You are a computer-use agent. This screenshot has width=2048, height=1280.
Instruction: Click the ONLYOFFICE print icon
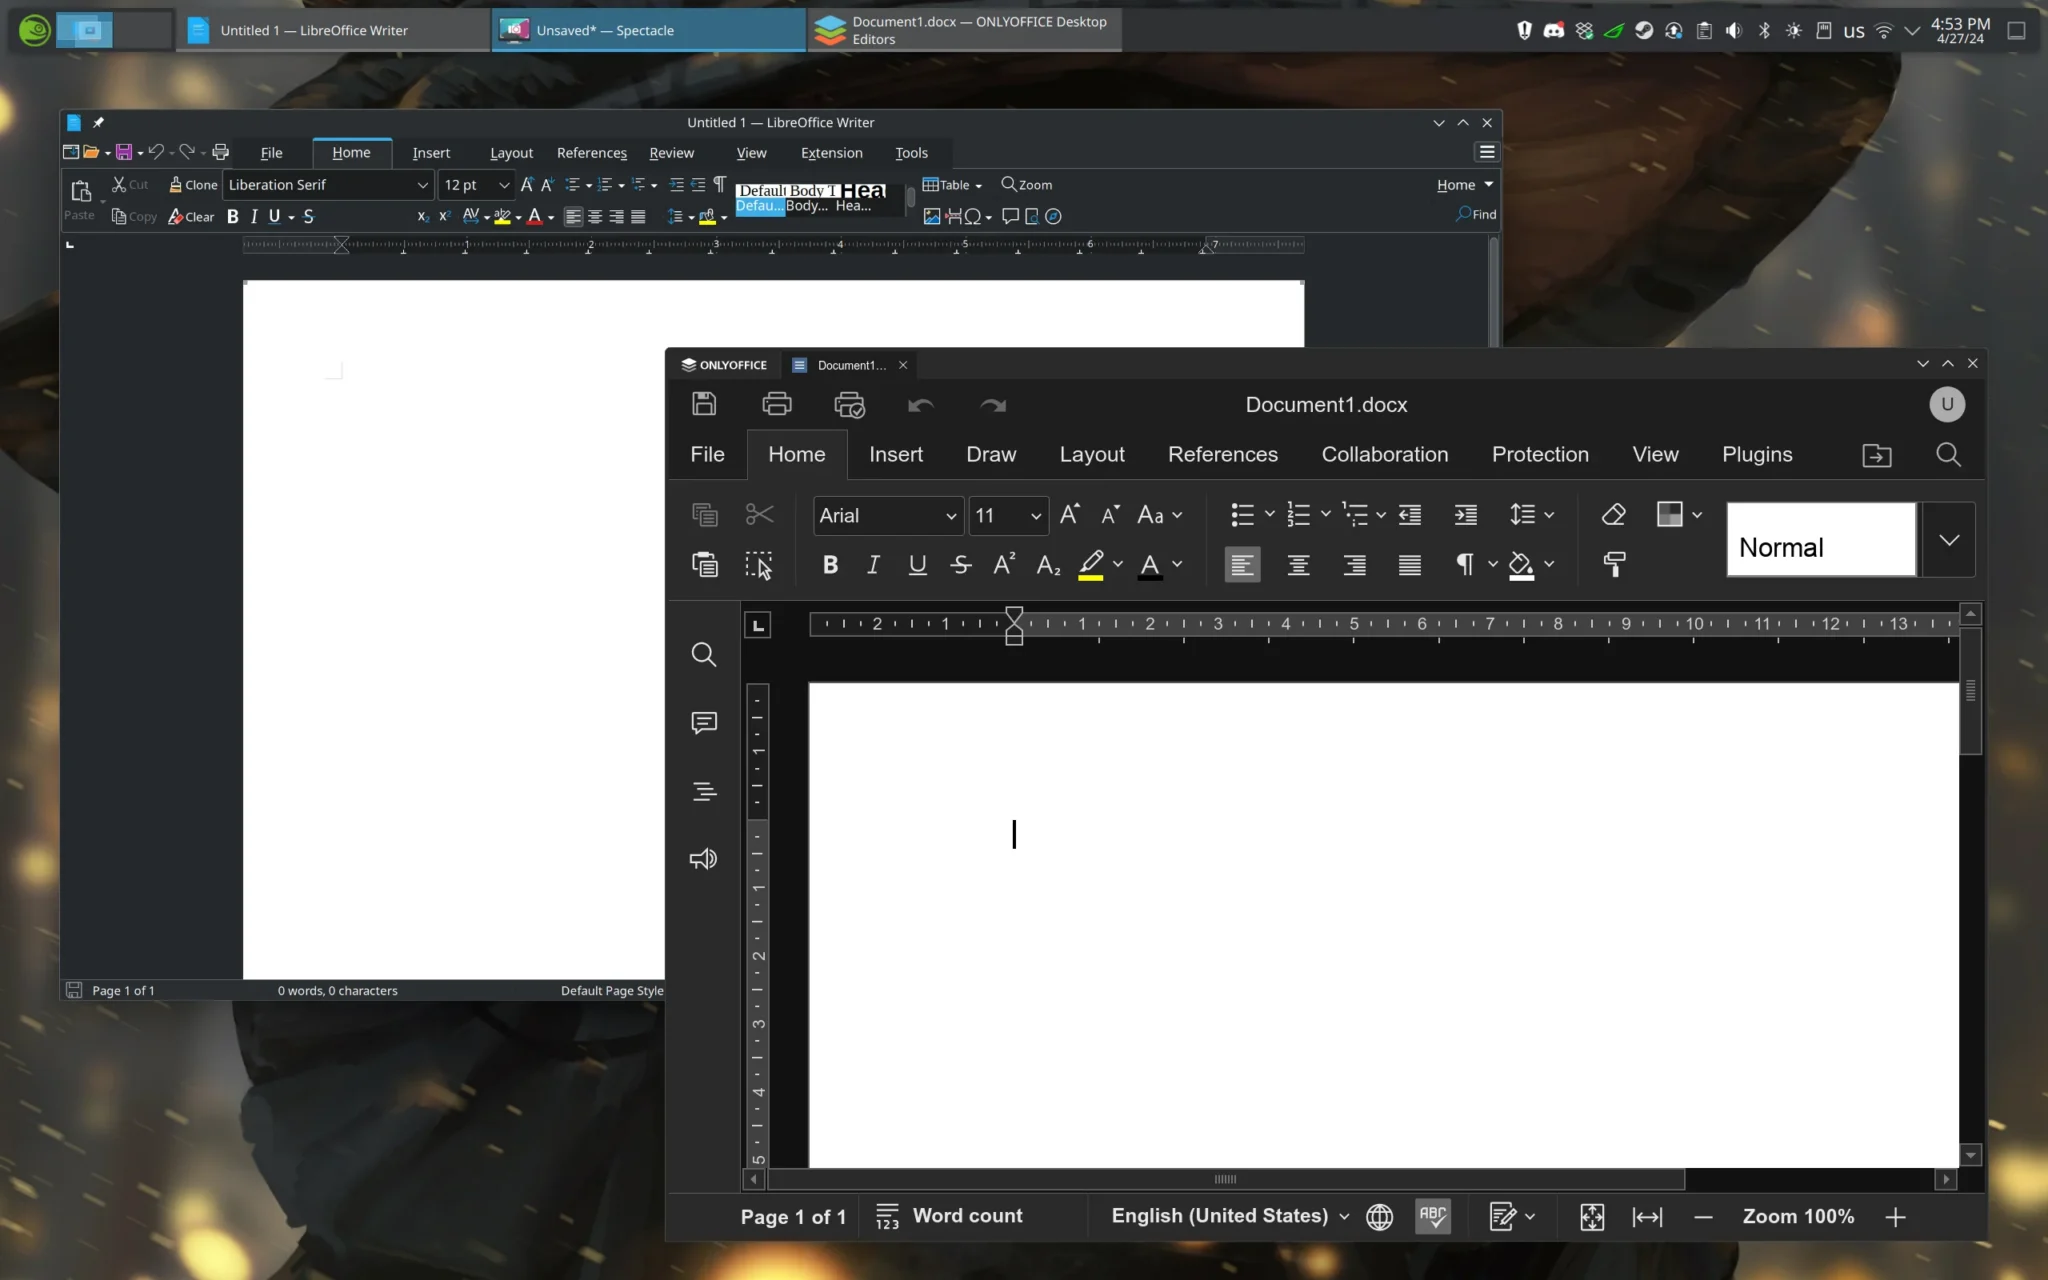(x=777, y=404)
